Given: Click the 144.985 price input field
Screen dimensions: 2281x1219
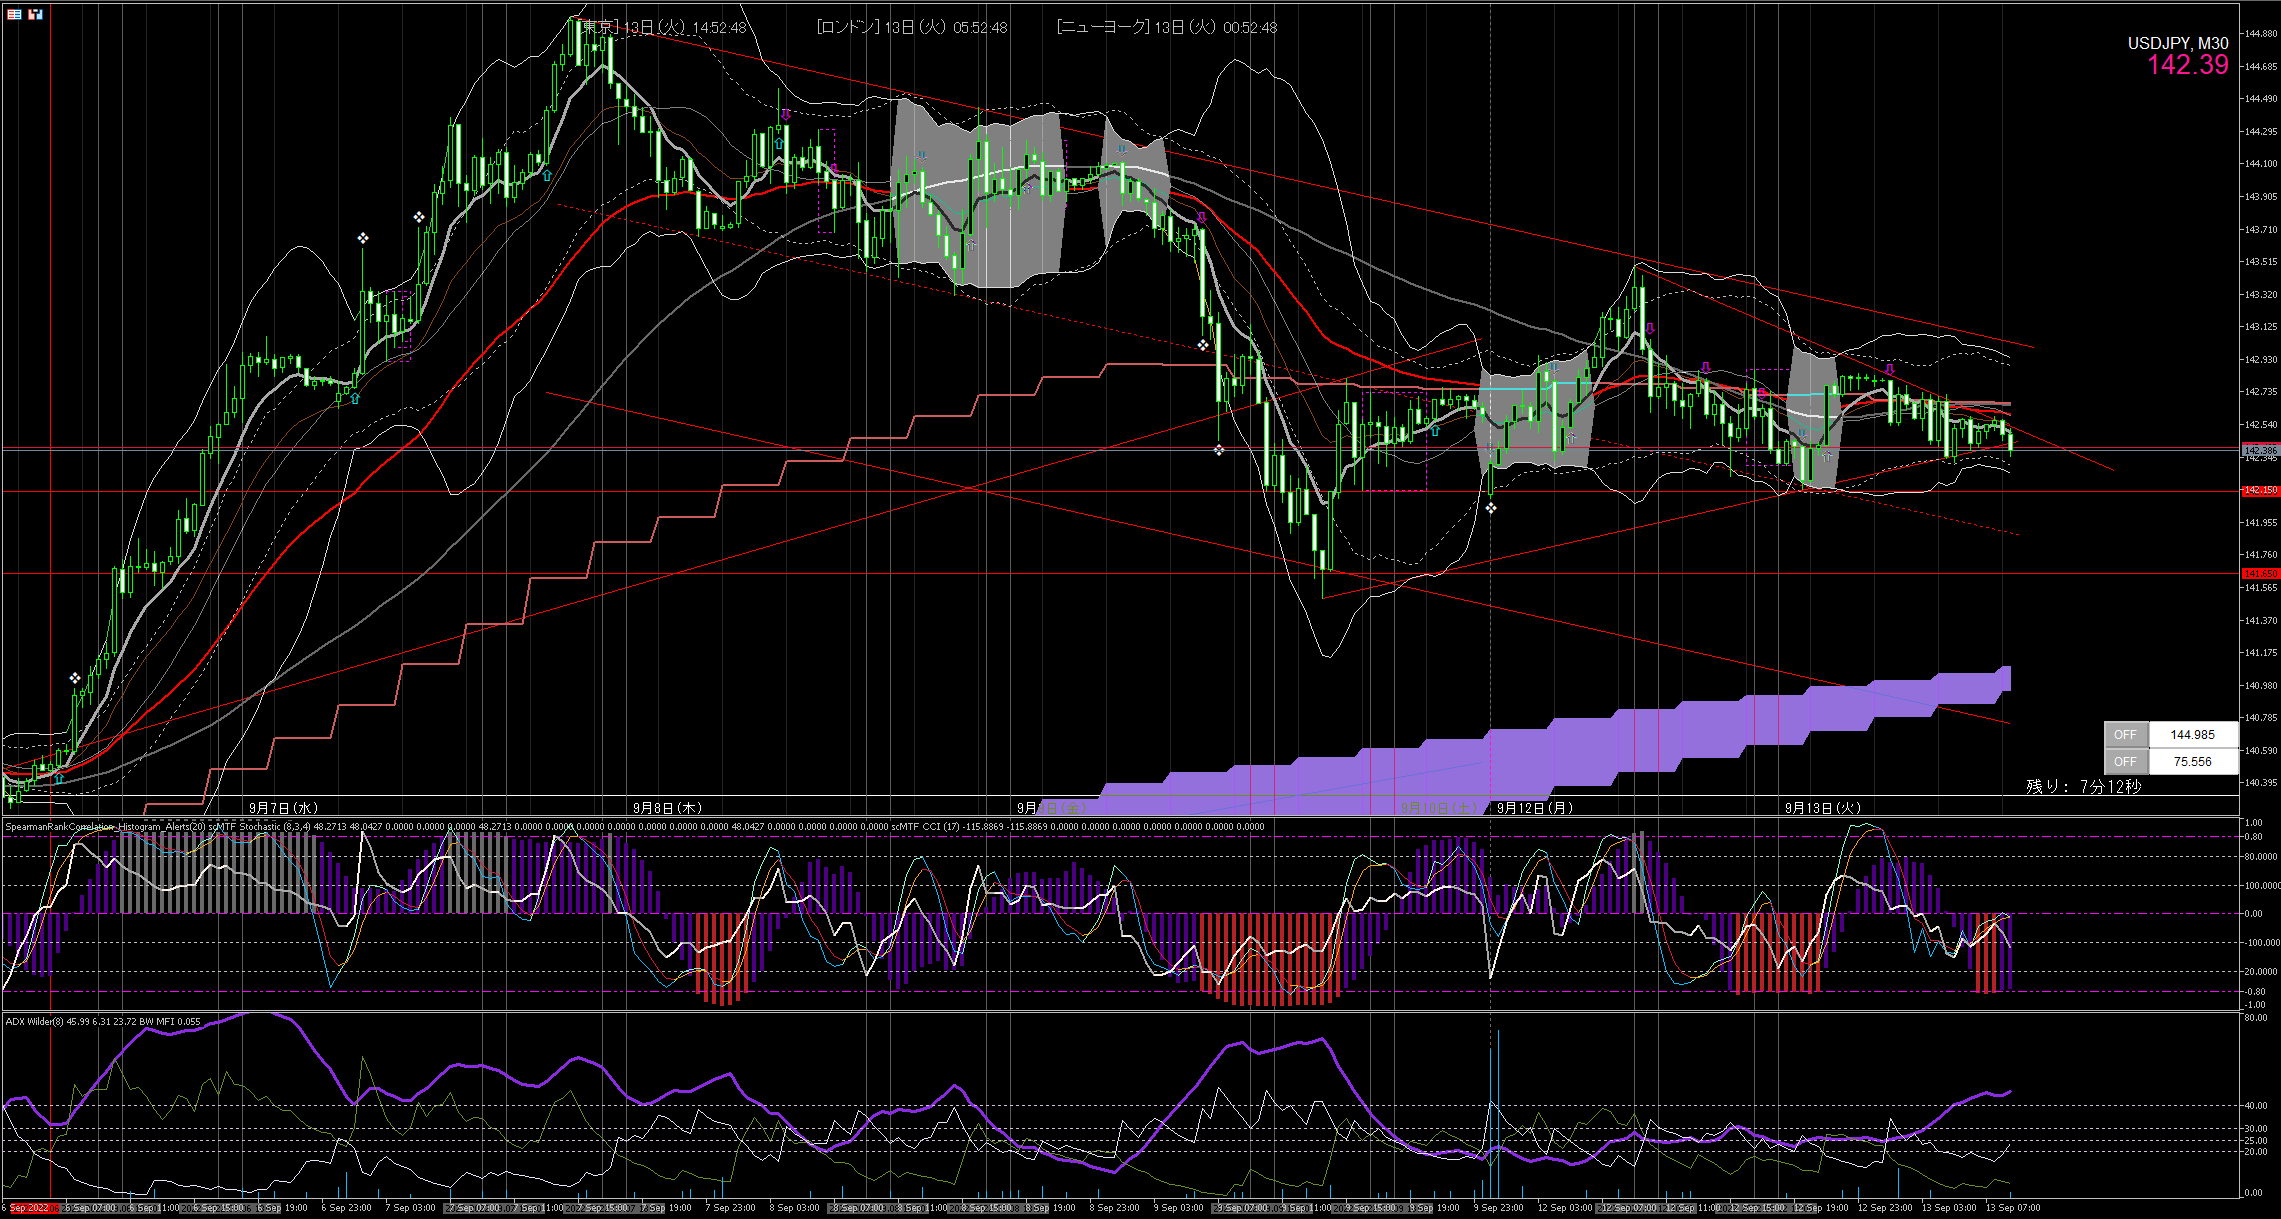Looking at the screenshot, I should click(x=2192, y=735).
